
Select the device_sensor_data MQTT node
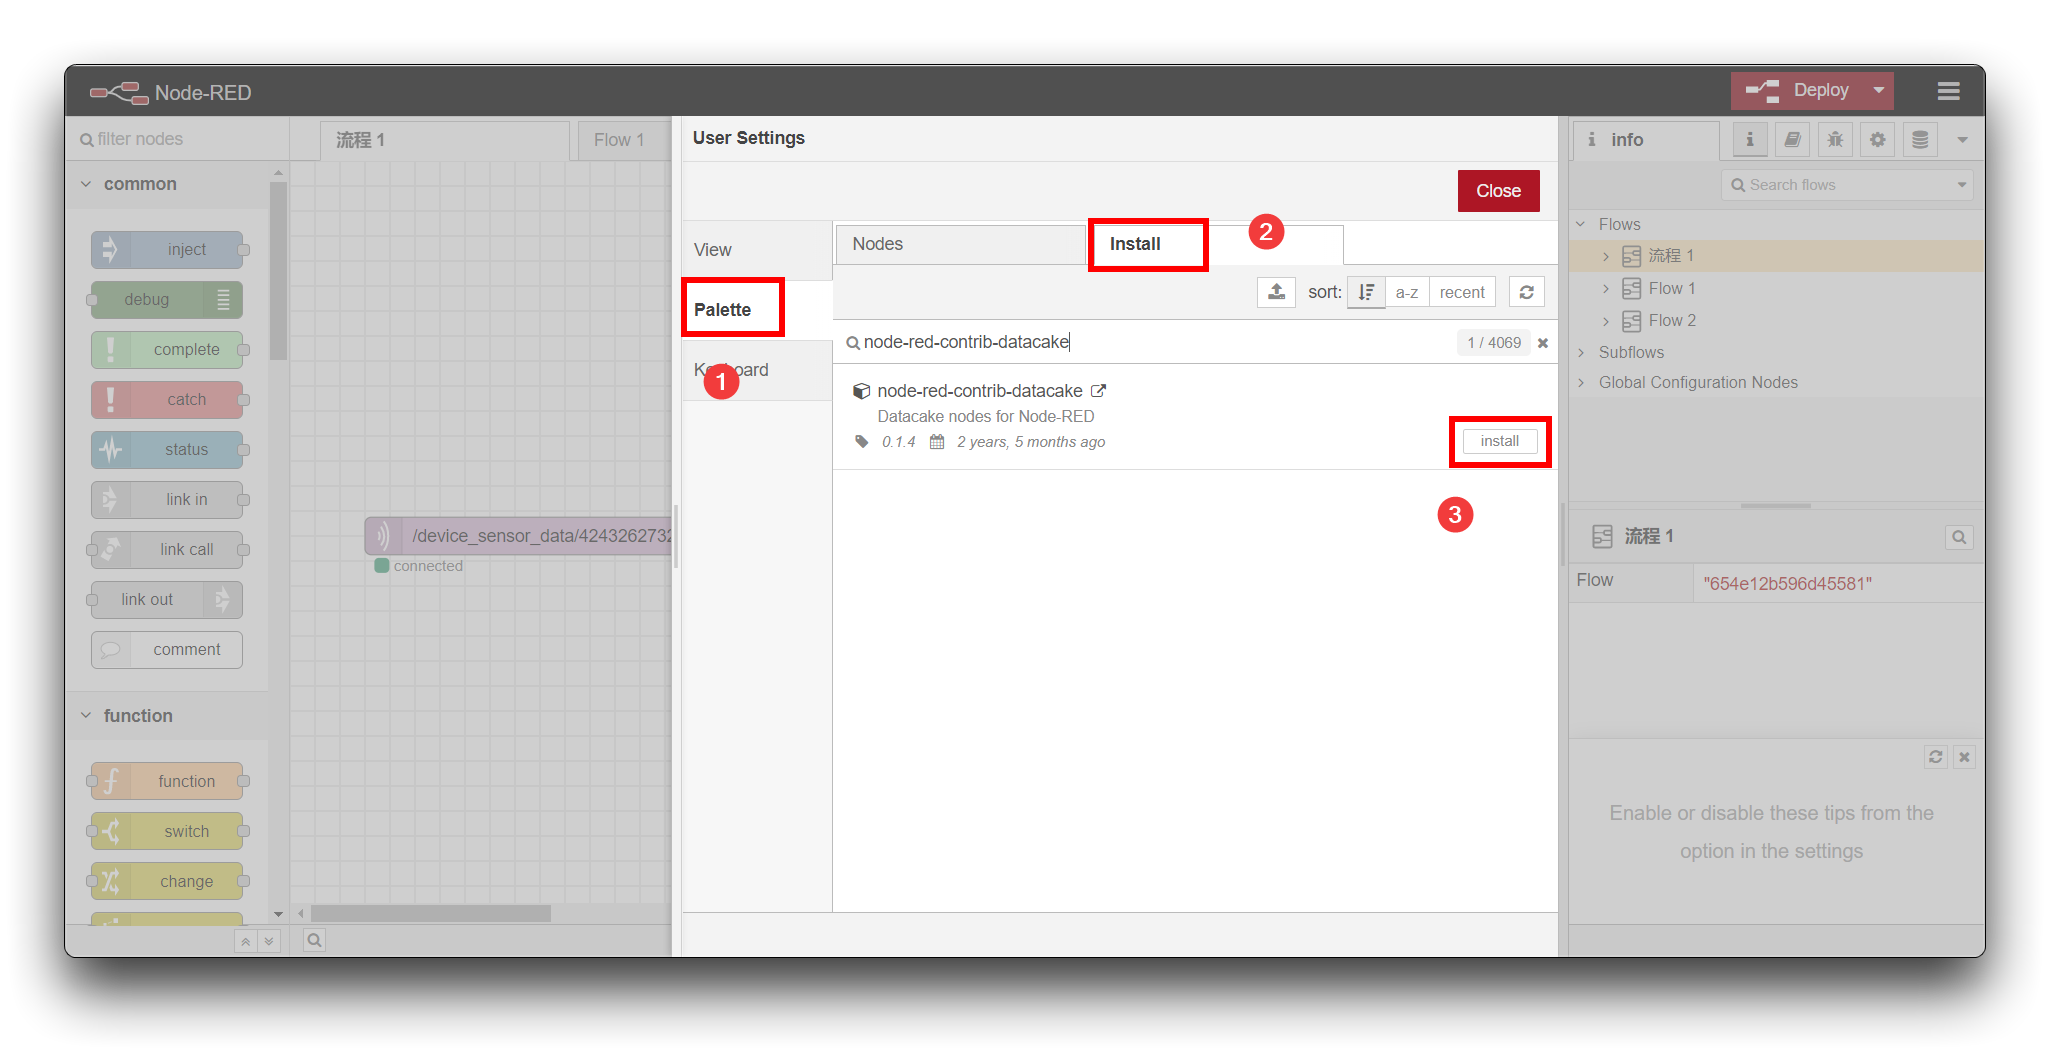pyautogui.click(x=519, y=536)
